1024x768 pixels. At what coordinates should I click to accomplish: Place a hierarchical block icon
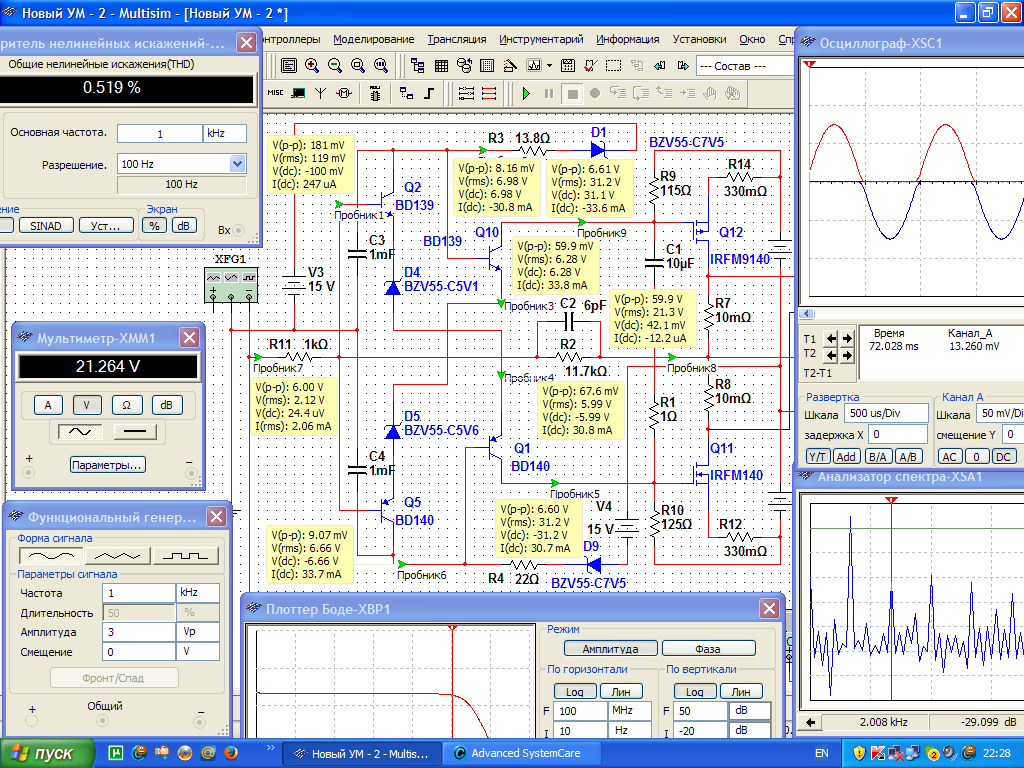406,93
